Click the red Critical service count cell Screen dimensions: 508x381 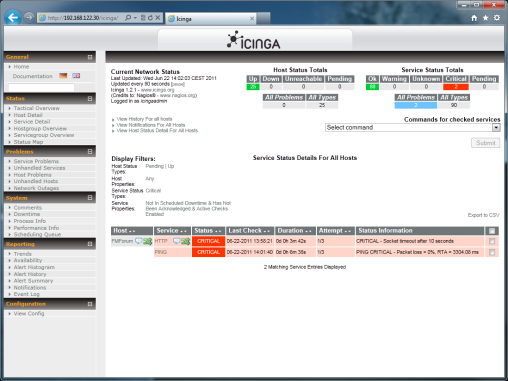[x=456, y=87]
